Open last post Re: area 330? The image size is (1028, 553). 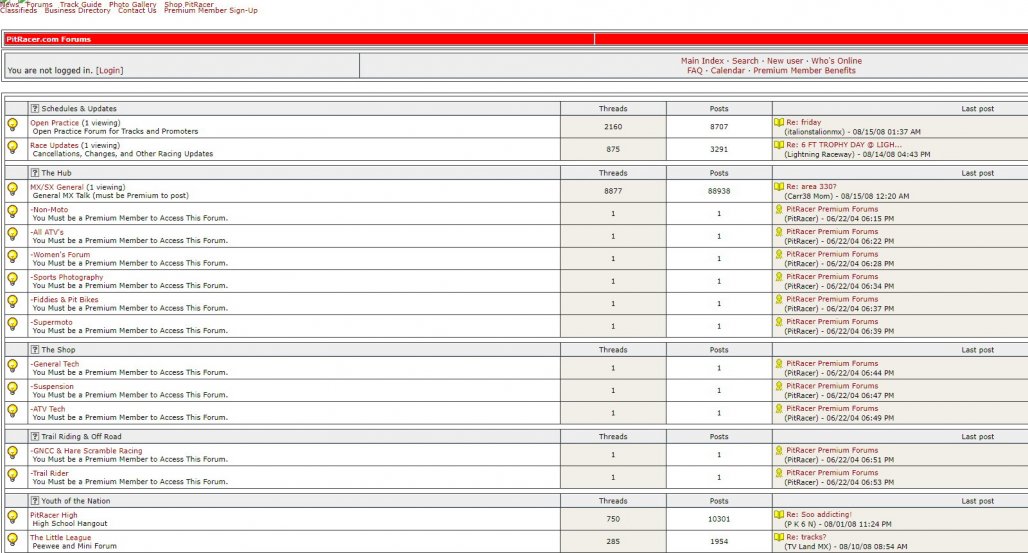click(812, 186)
